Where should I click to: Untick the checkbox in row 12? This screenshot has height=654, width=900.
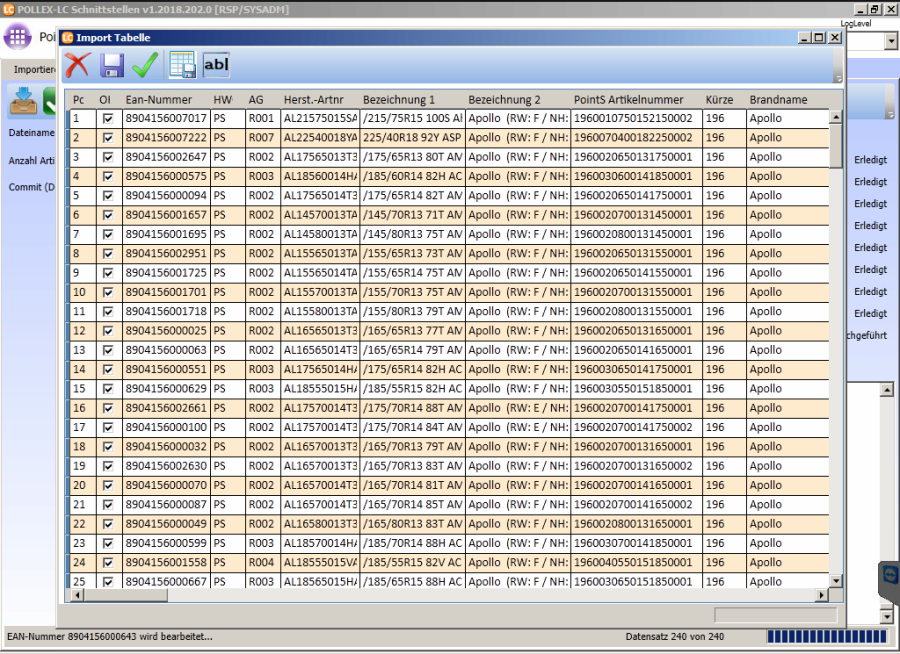coord(107,331)
